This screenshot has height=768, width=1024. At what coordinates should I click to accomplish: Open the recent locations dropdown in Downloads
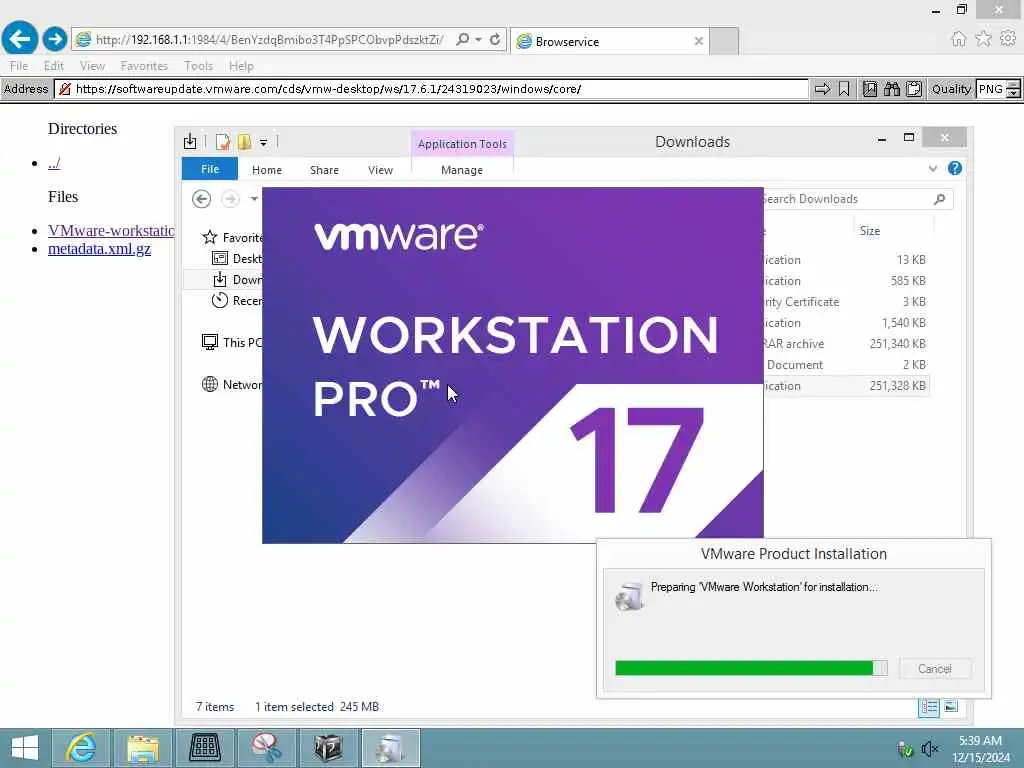click(254, 199)
